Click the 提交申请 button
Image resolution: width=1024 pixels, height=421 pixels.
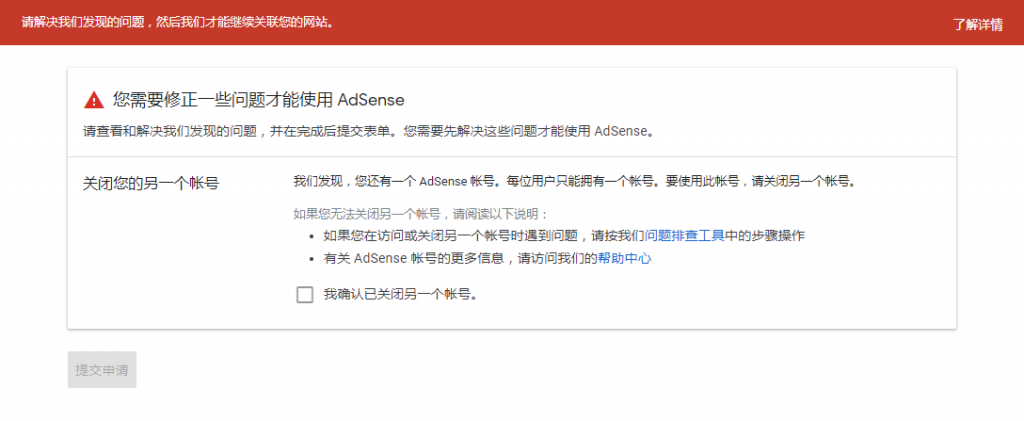[x=102, y=370]
